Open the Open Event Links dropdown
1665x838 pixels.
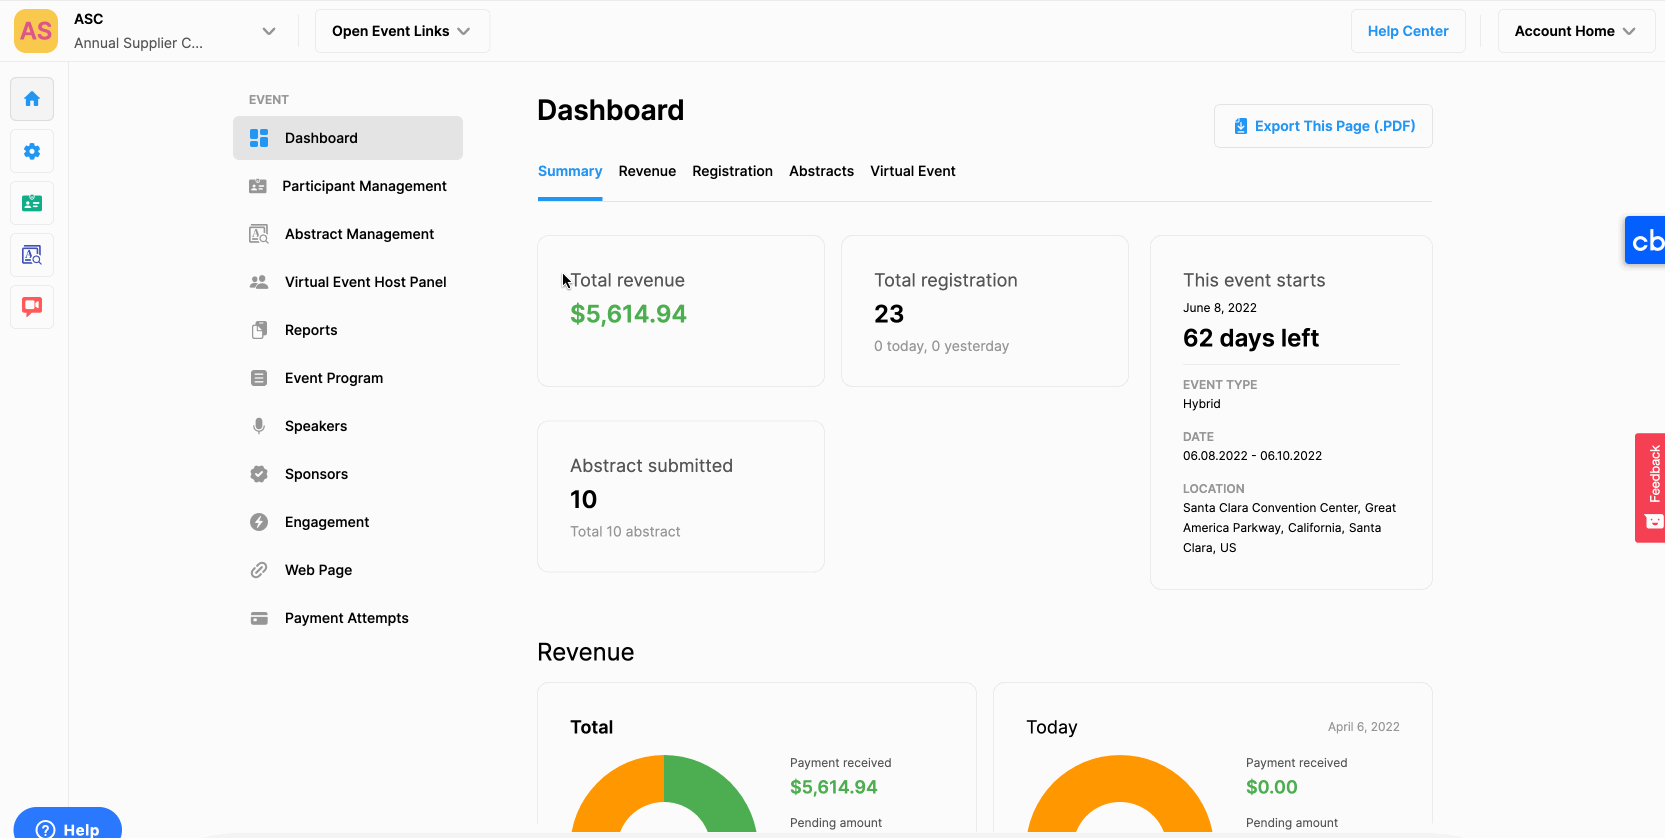[x=402, y=31]
